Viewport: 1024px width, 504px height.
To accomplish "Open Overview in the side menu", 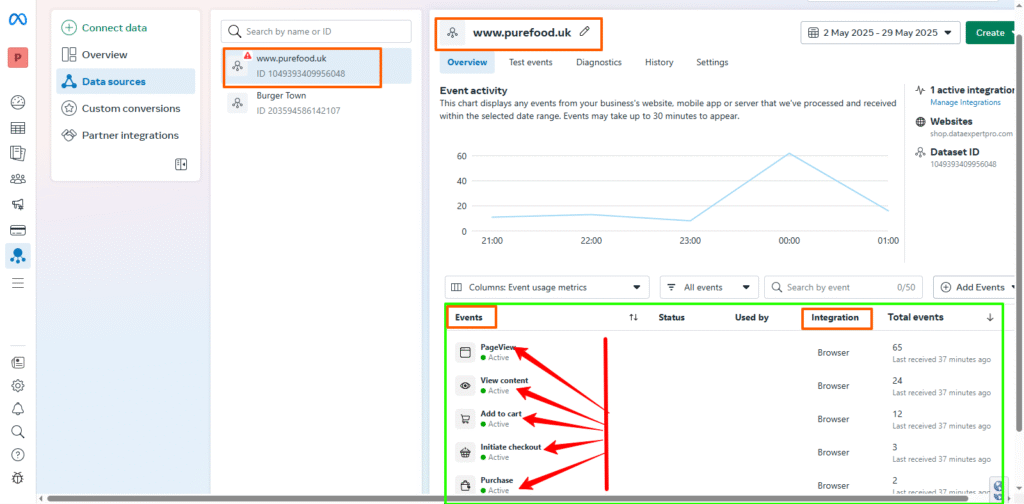I will tap(125, 55).
